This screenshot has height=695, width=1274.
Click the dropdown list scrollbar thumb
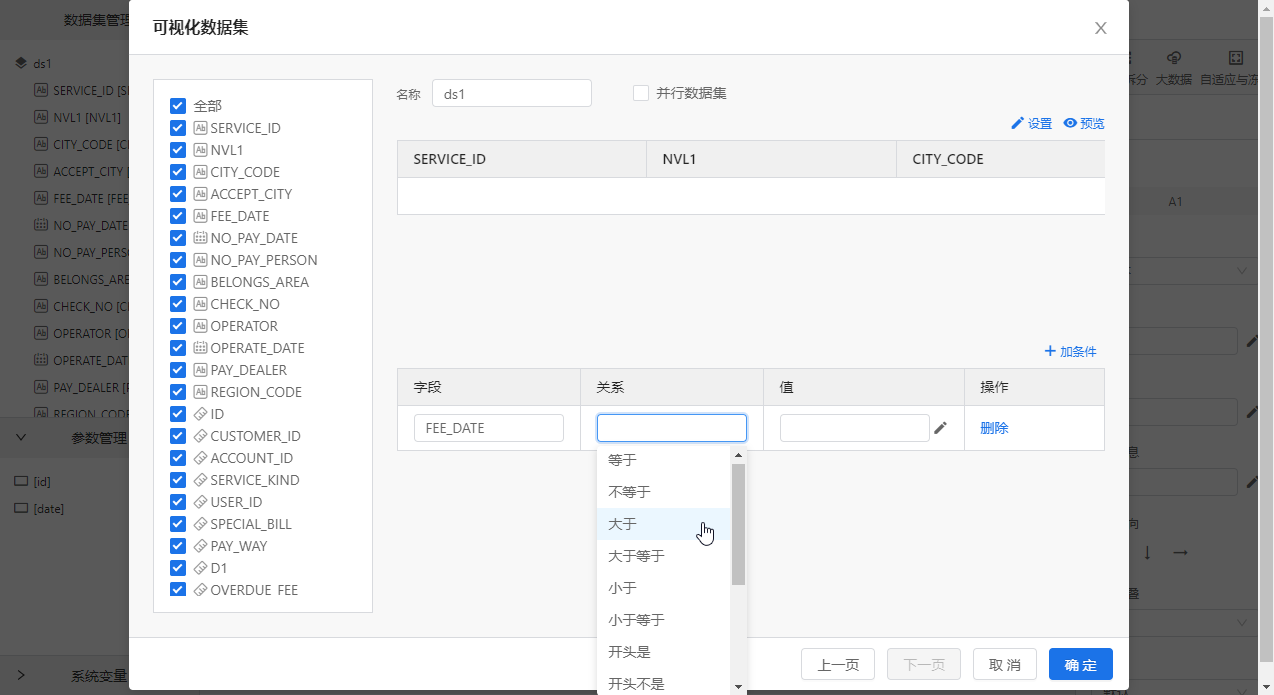[x=739, y=524]
